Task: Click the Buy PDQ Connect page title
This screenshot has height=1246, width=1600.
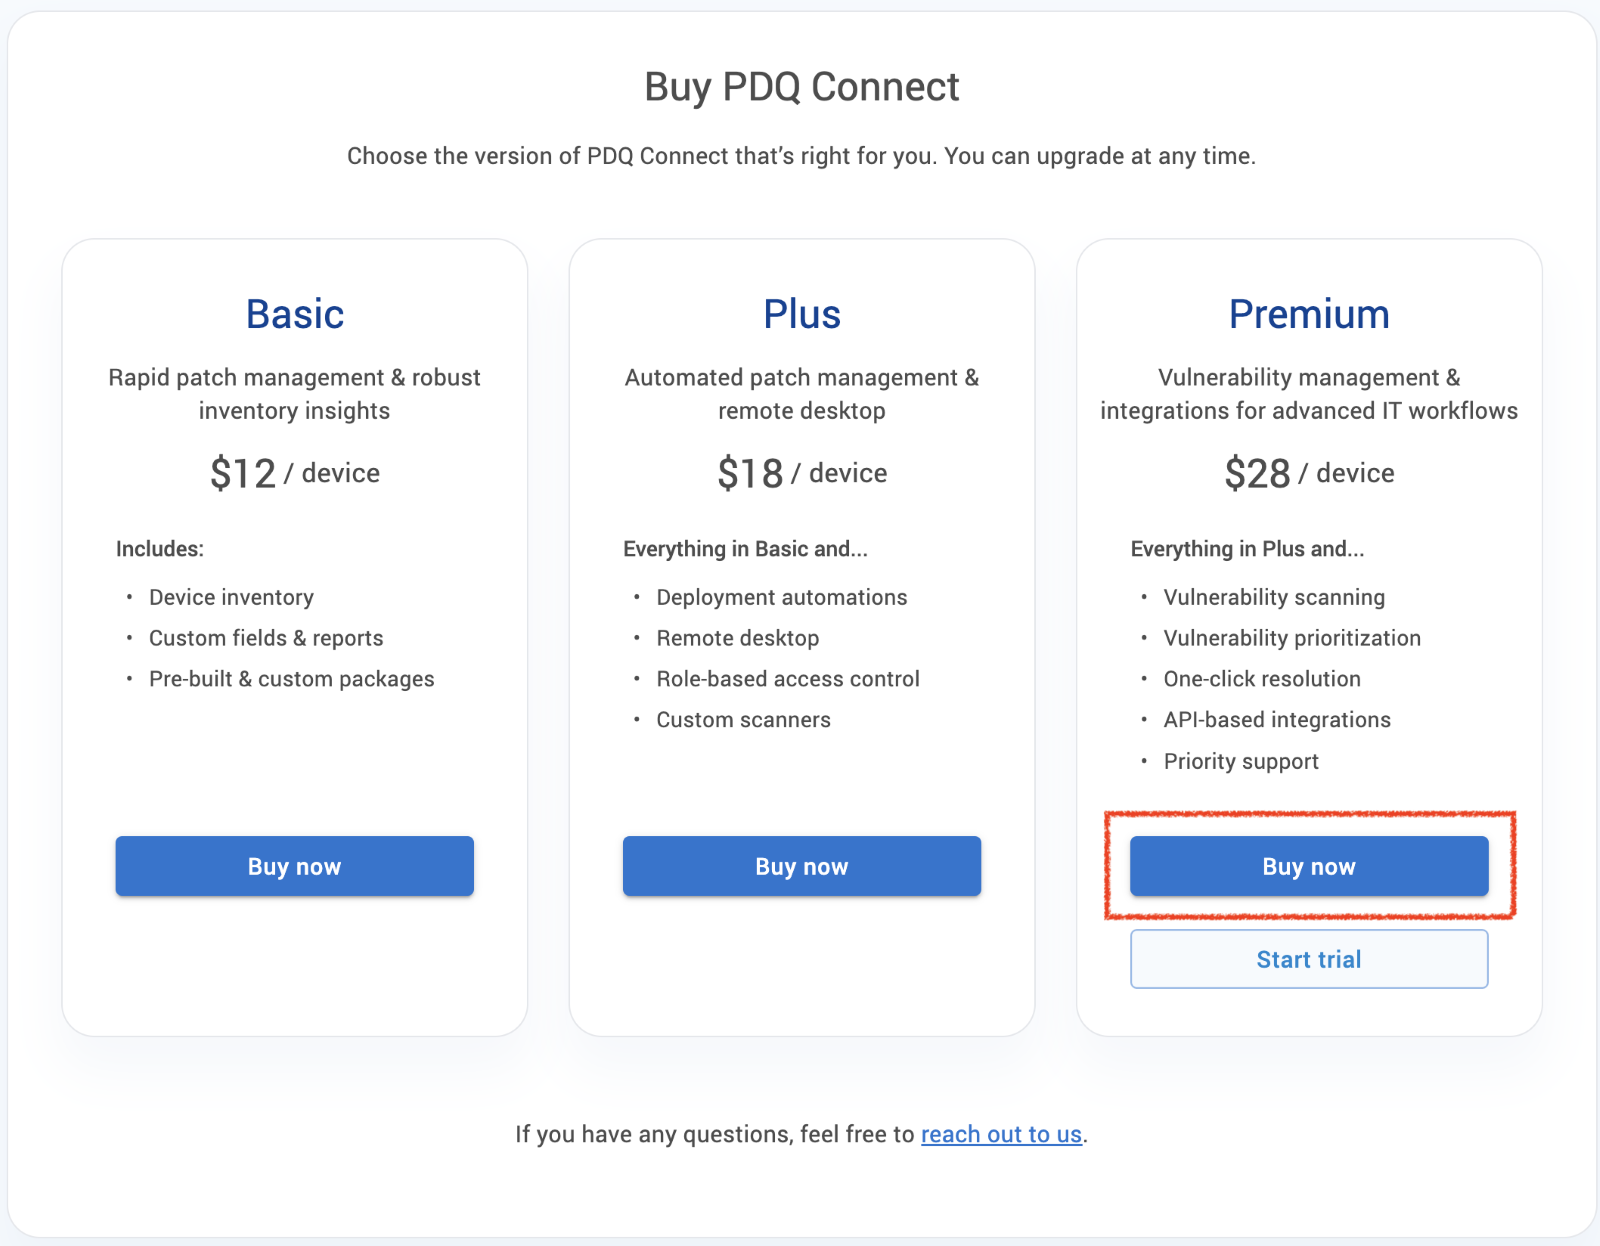Action: pos(802,87)
